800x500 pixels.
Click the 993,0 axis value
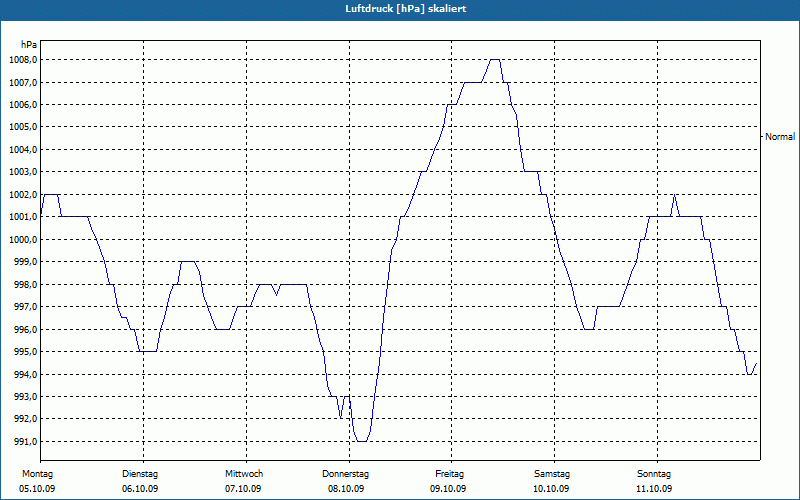(25, 396)
